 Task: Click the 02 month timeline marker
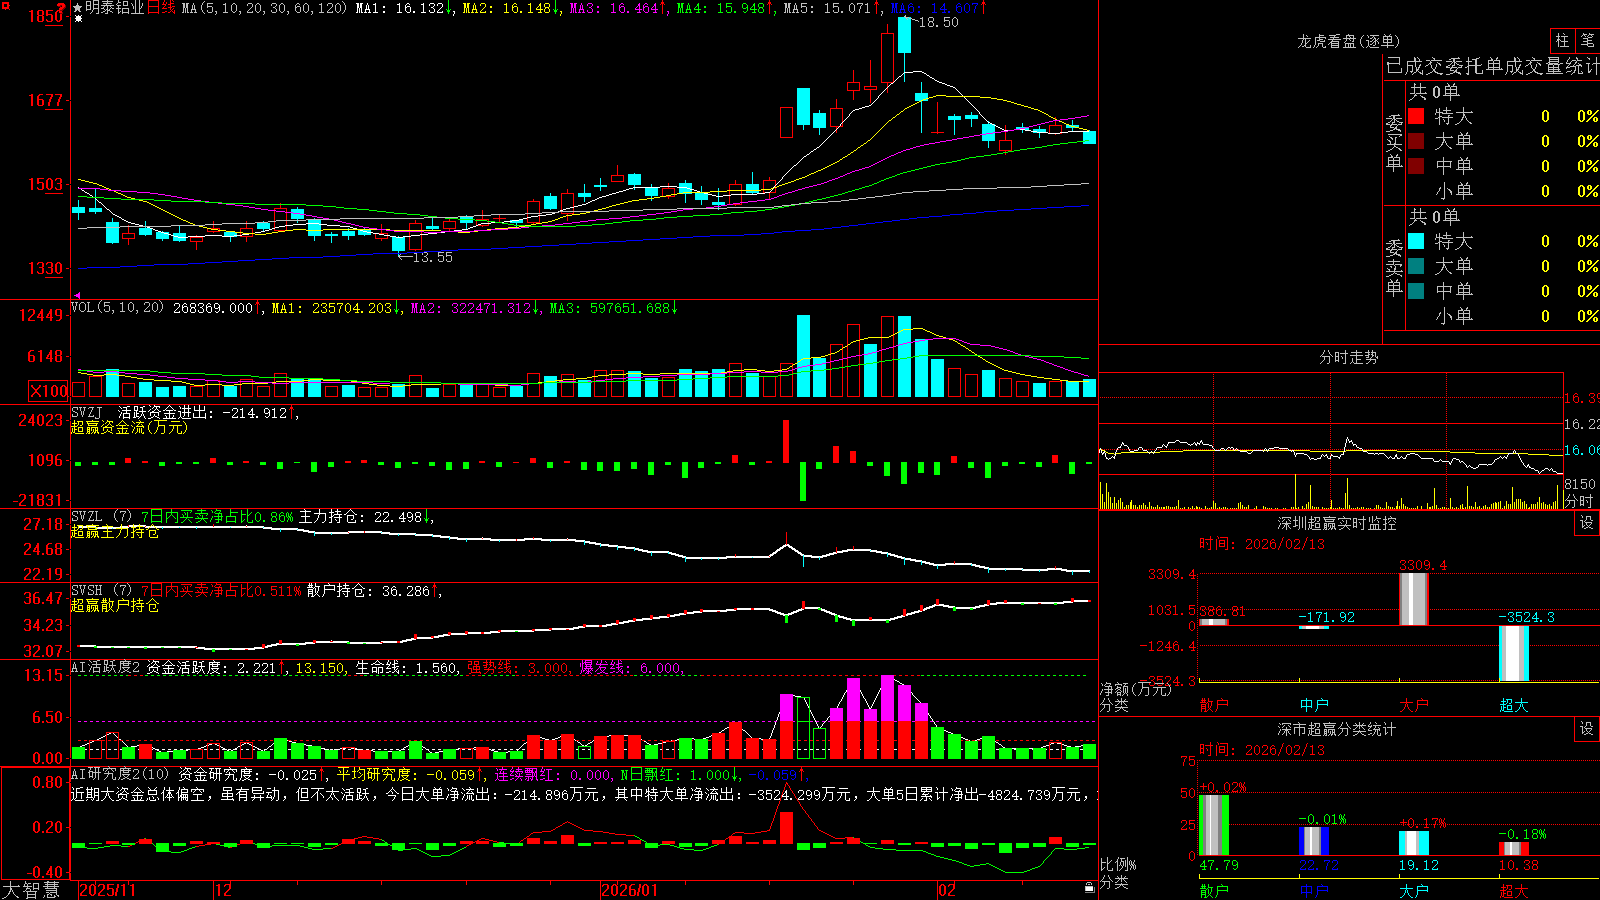[x=946, y=890]
